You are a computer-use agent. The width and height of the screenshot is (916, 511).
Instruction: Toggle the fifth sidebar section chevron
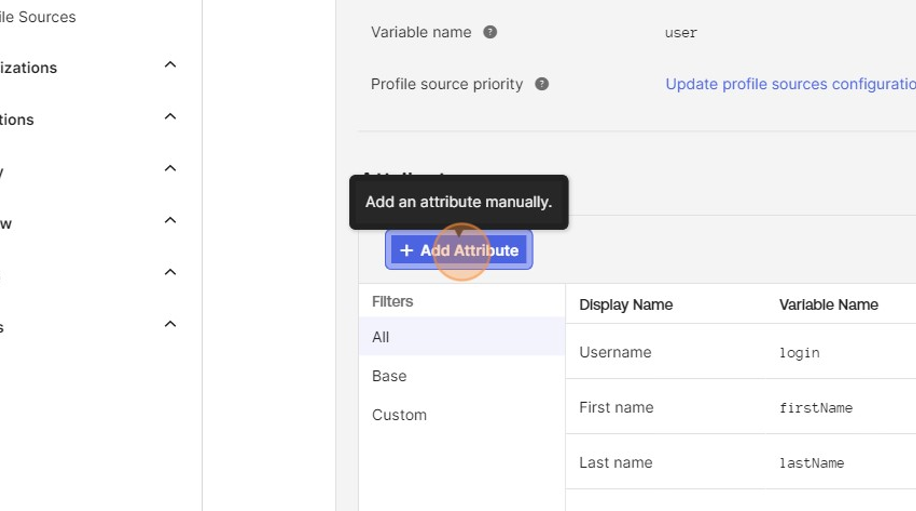pos(170,272)
